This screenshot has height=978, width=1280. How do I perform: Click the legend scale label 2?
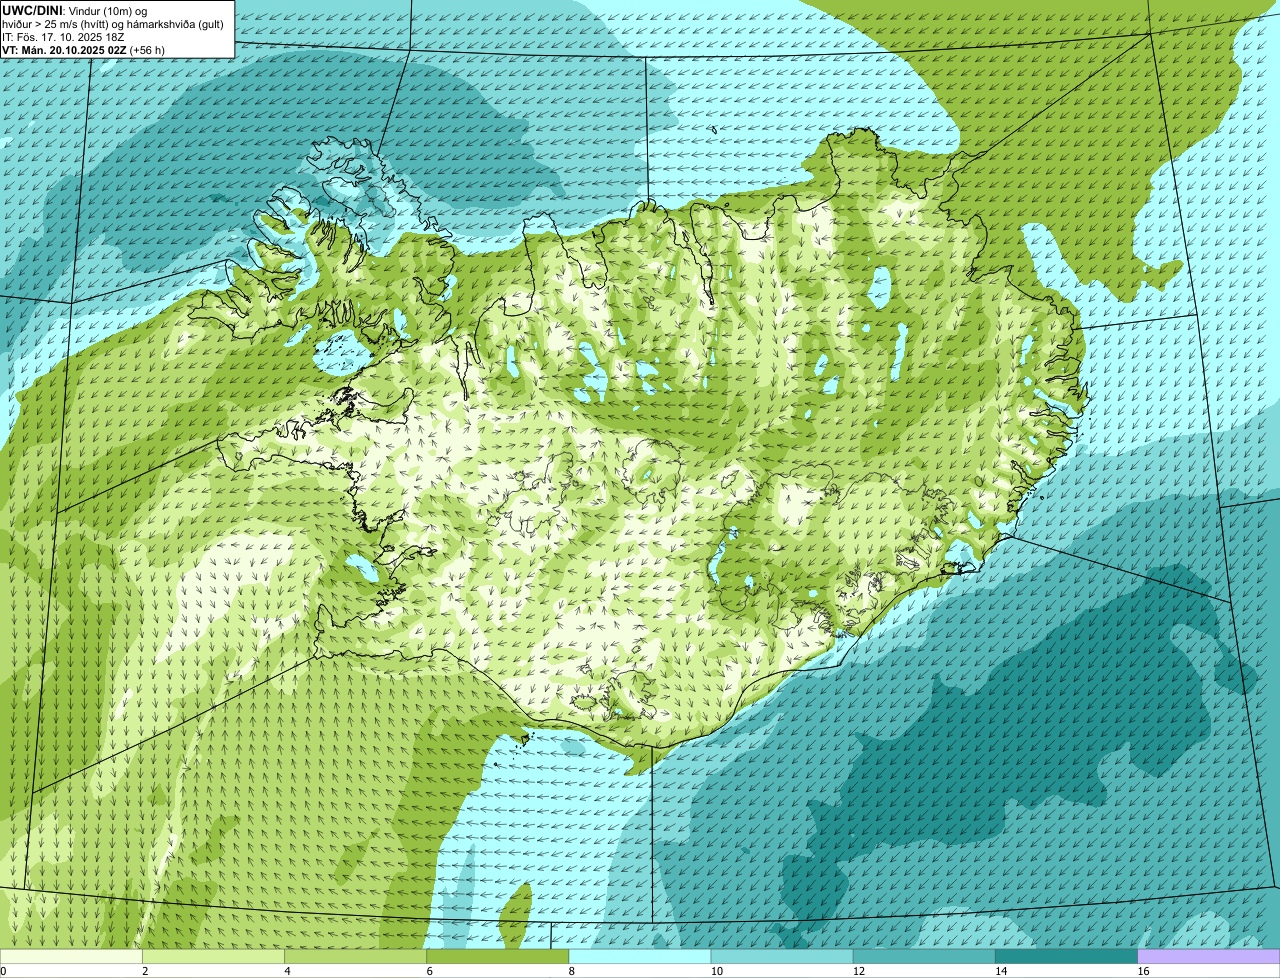pos(145,971)
